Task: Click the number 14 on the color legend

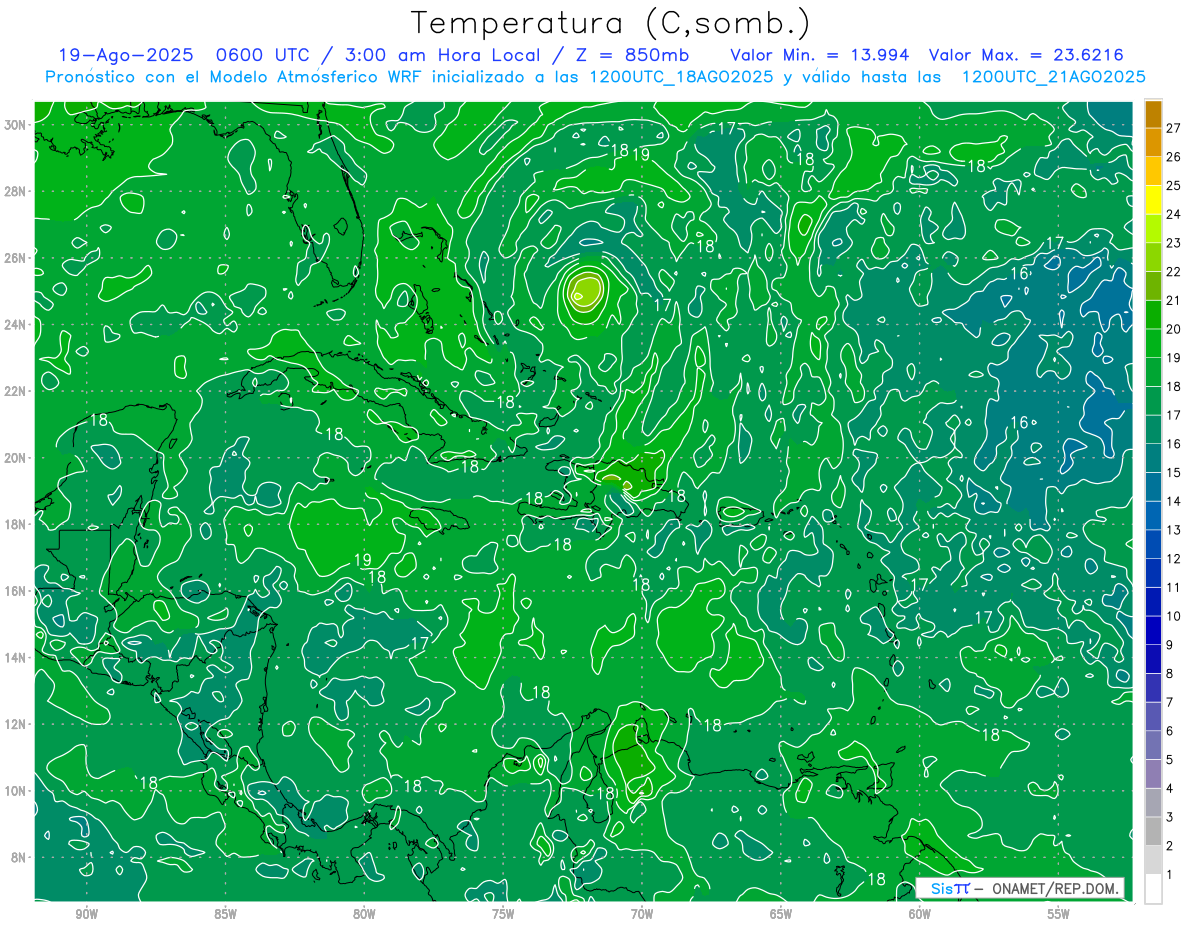Action: pyautogui.click(x=1173, y=501)
